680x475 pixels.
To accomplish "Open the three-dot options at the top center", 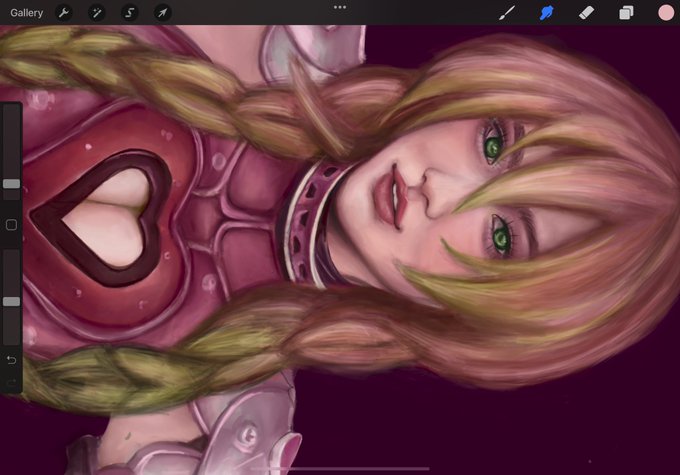I will coord(340,7).
